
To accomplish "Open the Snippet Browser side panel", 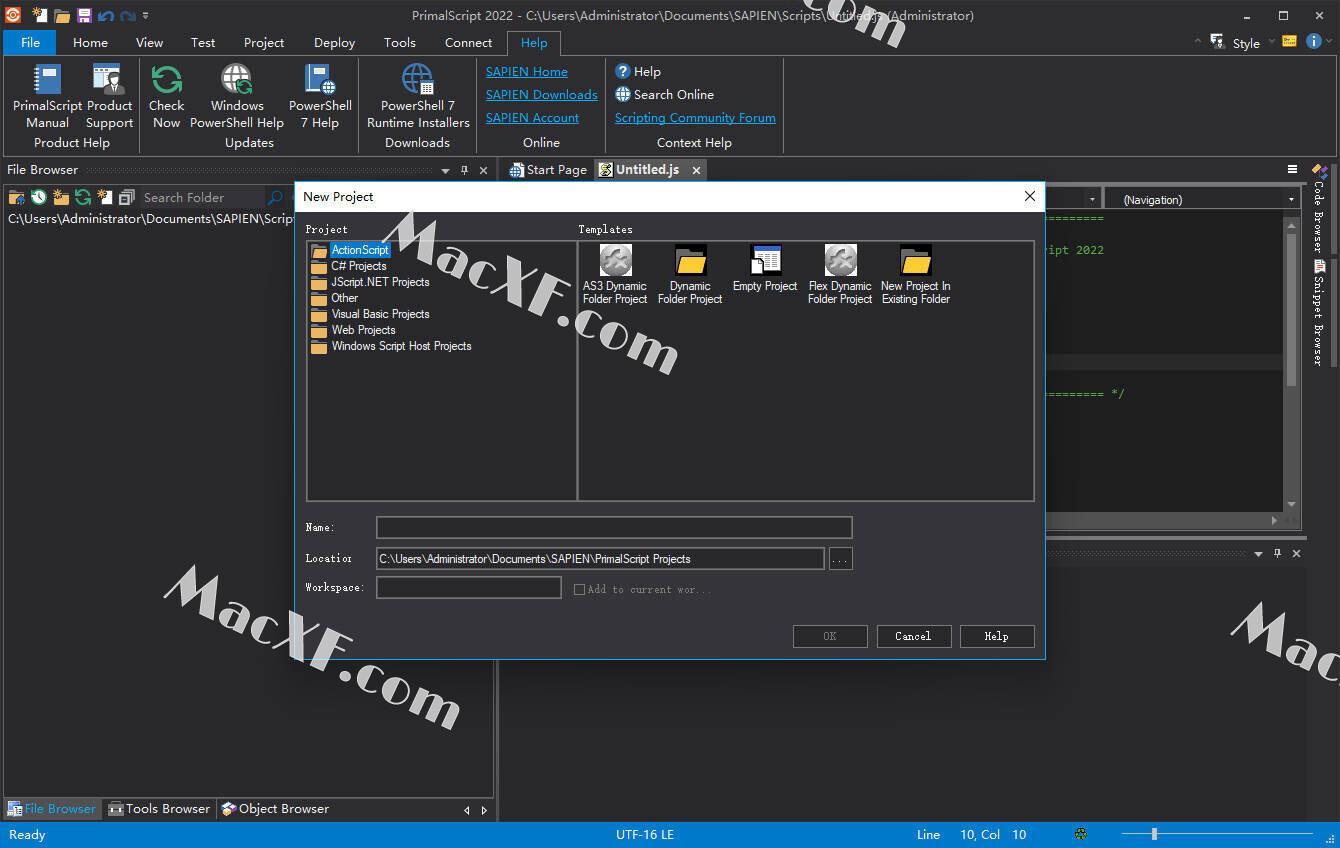I will pyautogui.click(x=1319, y=312).
